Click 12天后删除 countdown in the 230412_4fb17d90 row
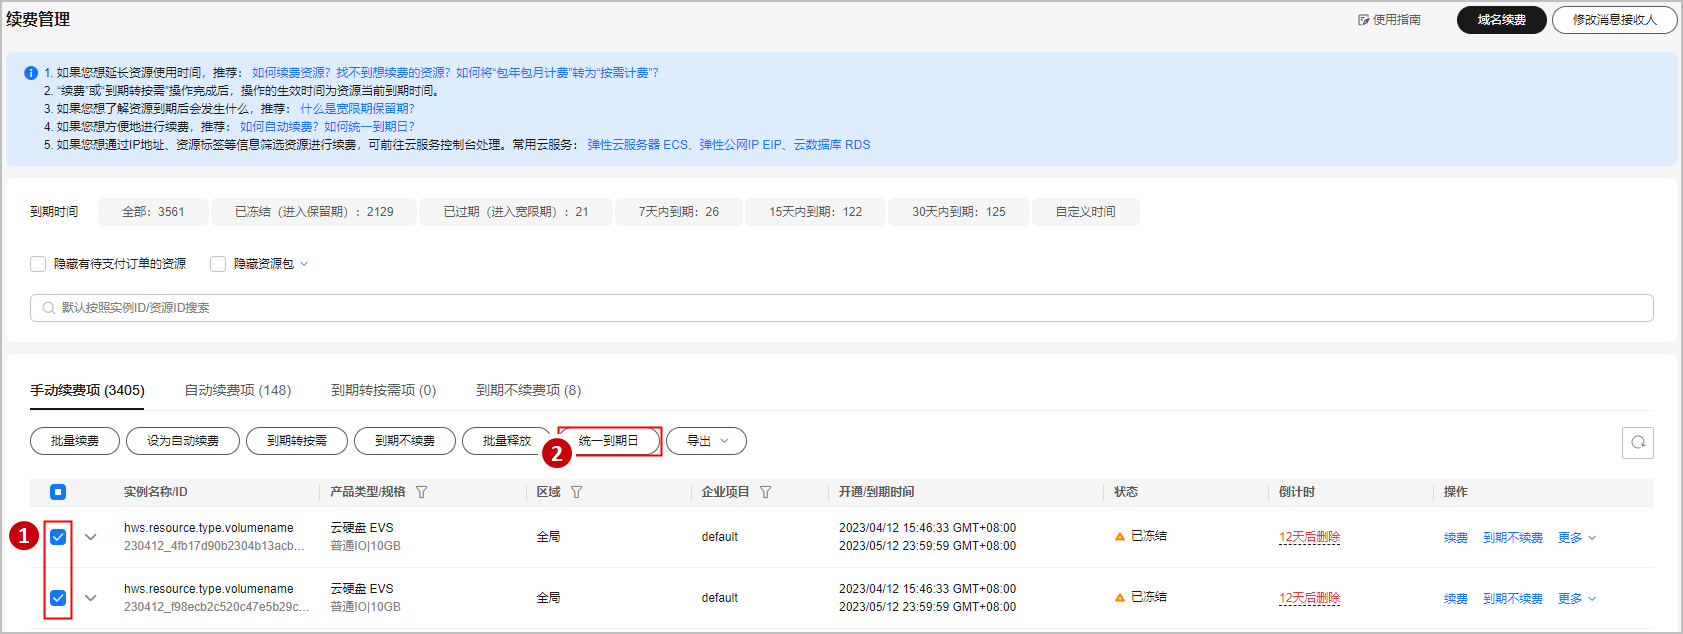The height and width of the screenshot is (634, 1683). click(x=1309, y=537)
